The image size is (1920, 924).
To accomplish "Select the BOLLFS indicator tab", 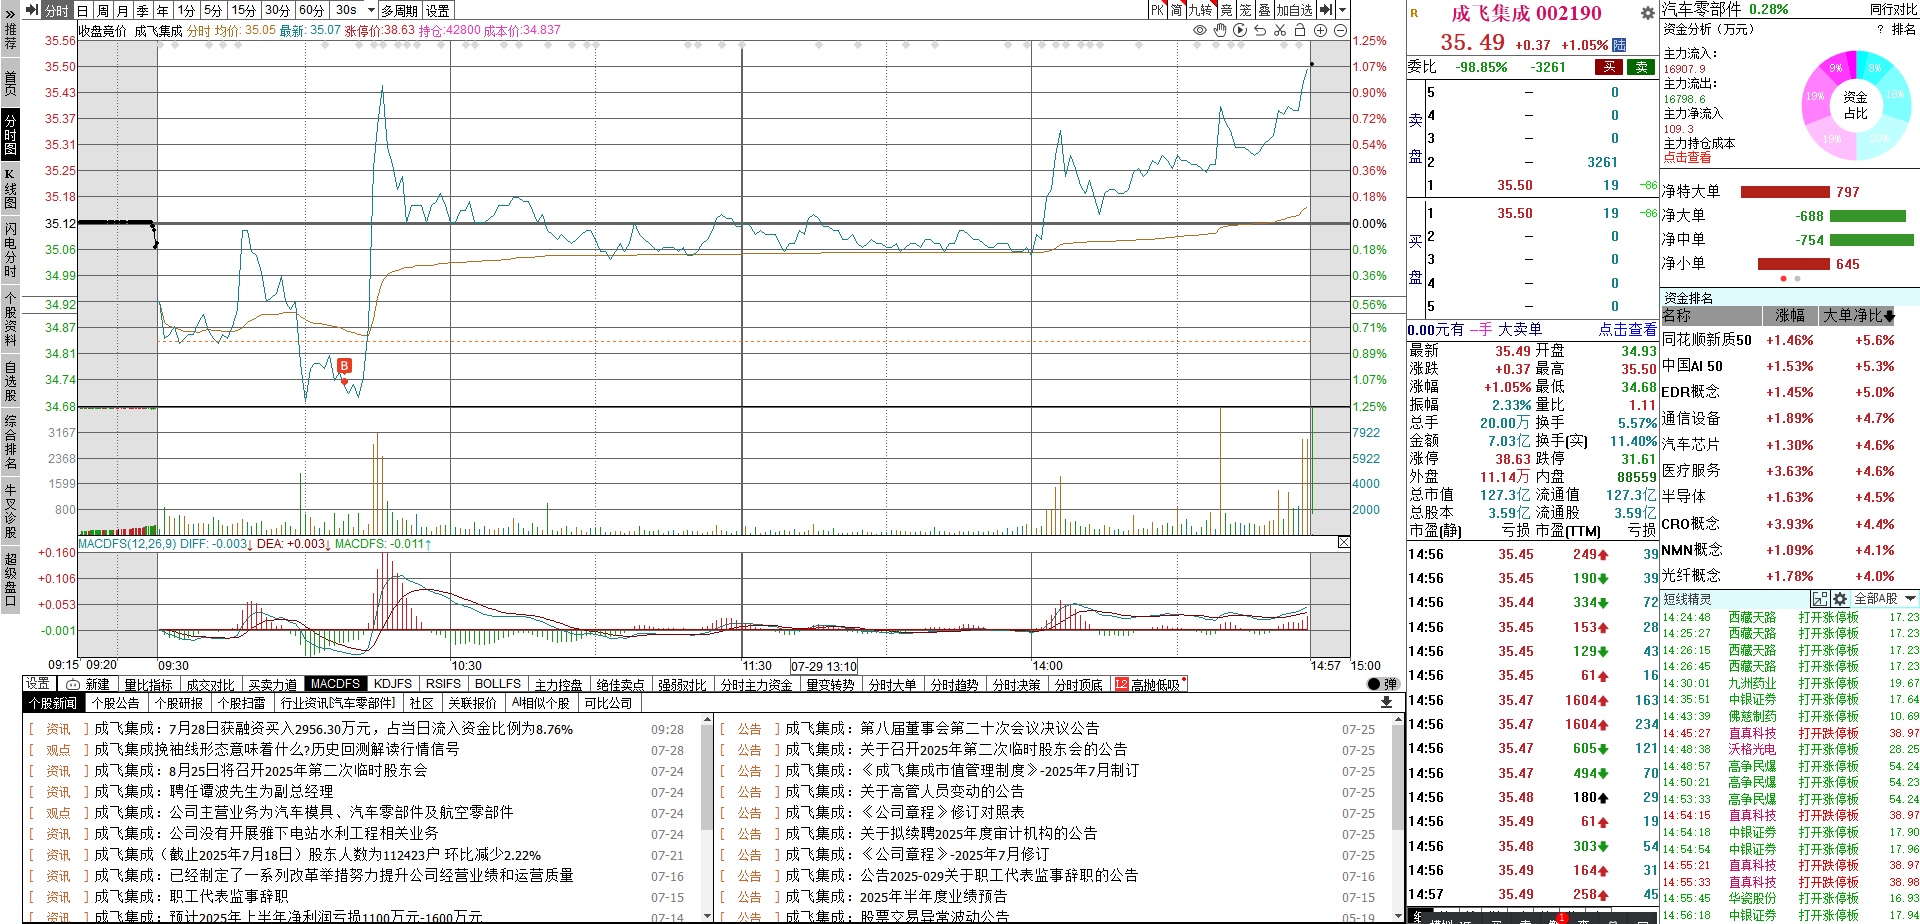I will [x=498, y=685].
